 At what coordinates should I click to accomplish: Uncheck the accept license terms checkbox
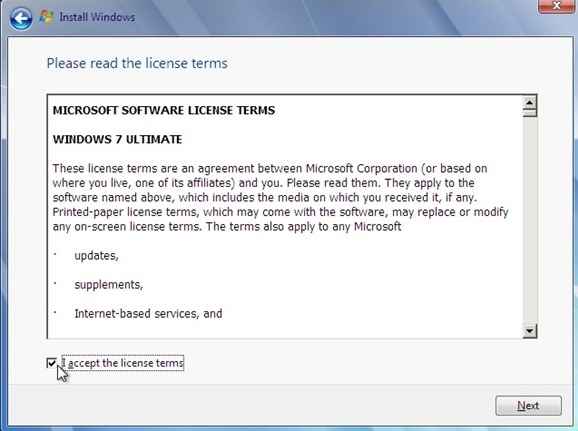[x=52, y=363]
